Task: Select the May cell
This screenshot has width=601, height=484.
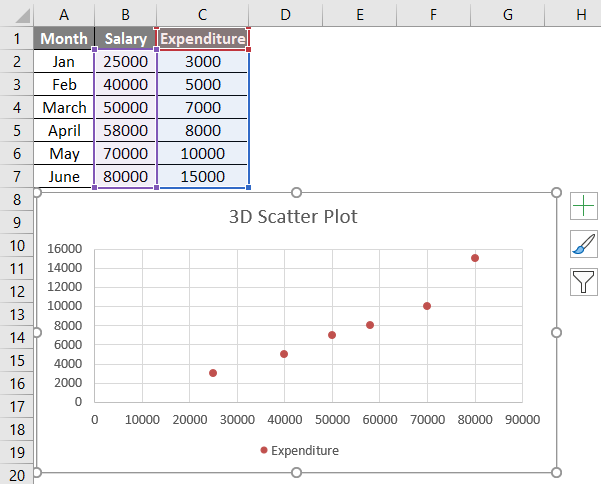Action: tap(64, 153)
